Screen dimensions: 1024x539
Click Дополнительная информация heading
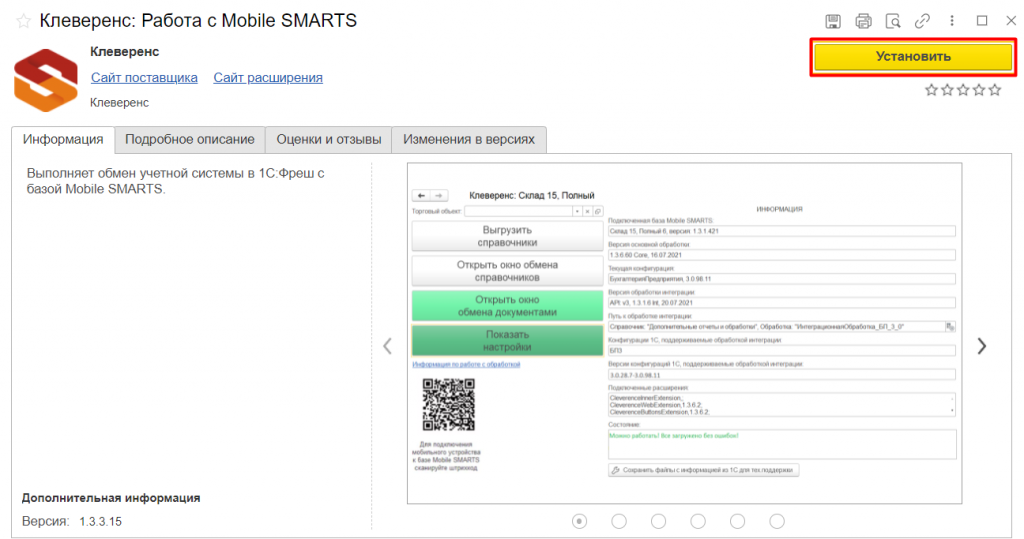(111, 498)
